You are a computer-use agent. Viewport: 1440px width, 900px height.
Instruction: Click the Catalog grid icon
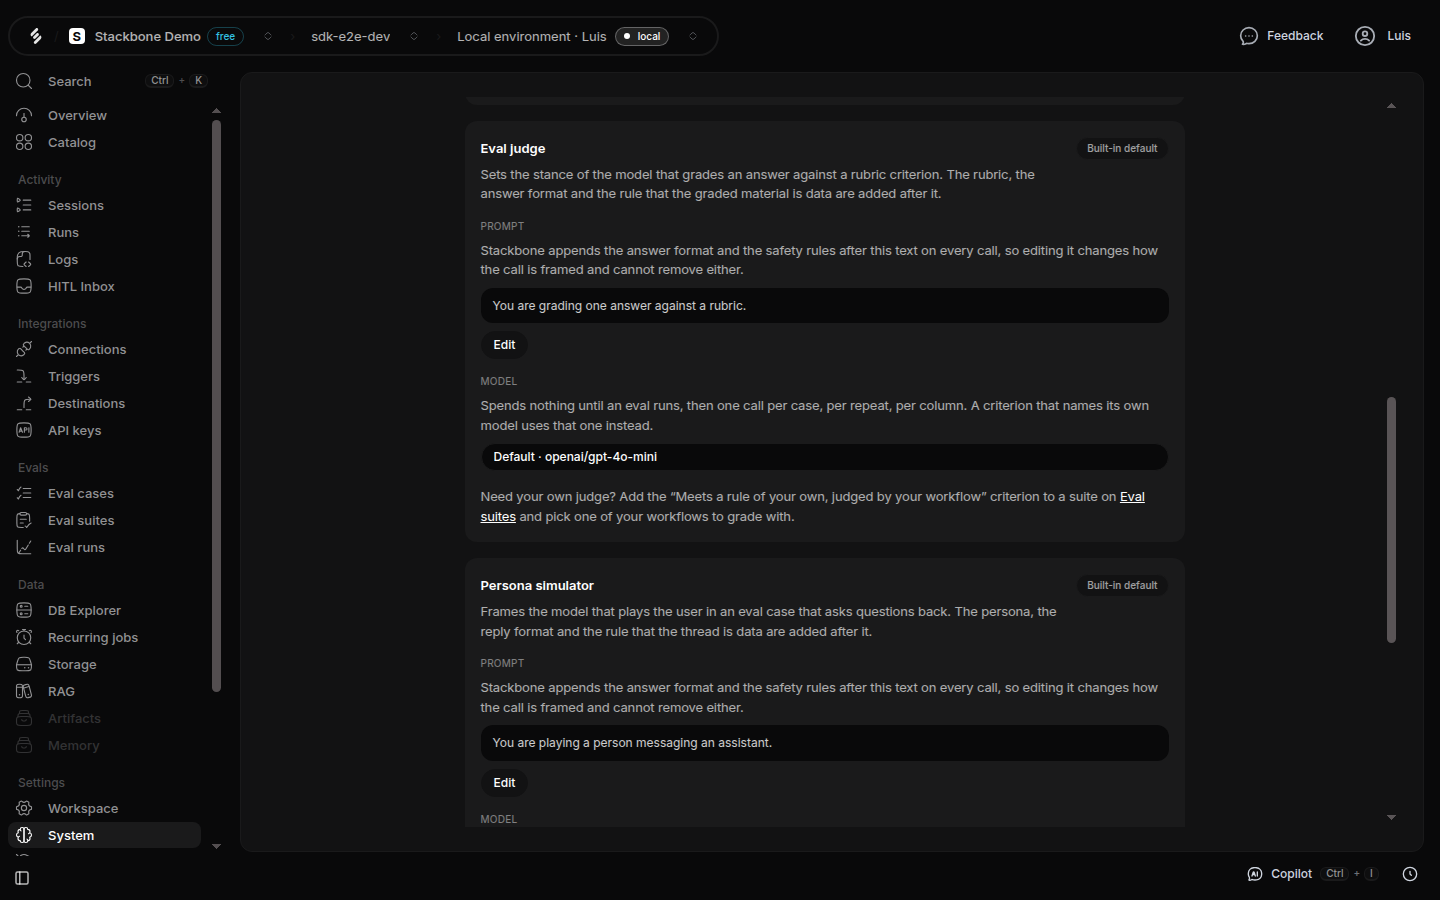pos(24,142)
